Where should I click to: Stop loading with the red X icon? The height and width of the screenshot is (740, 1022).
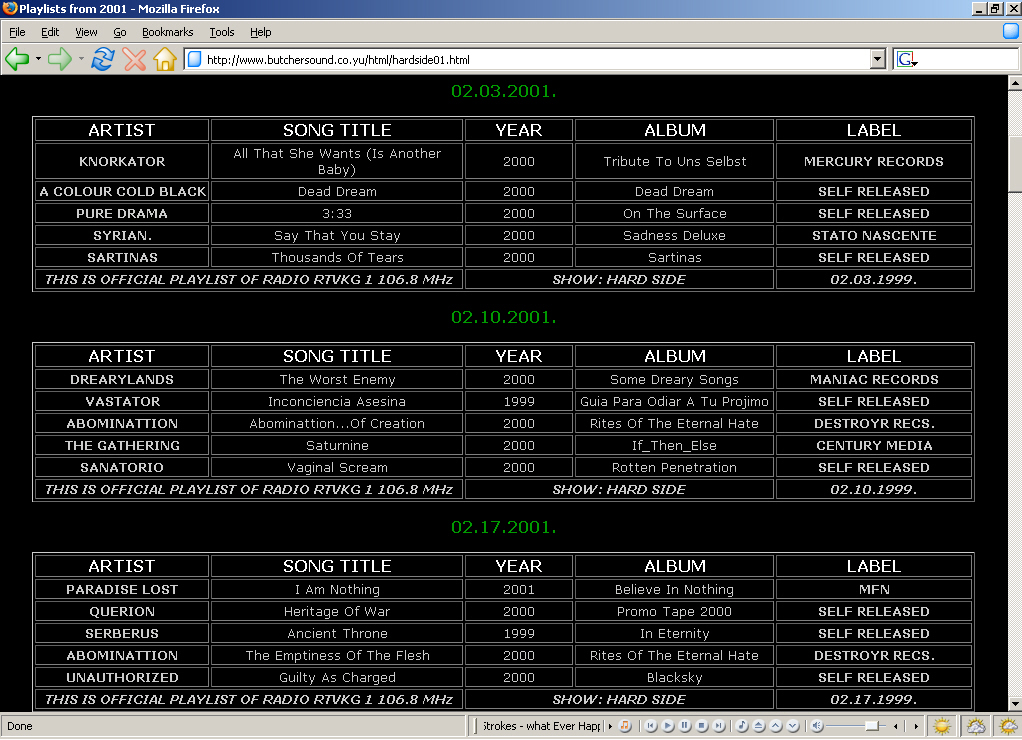coord(134,59)
